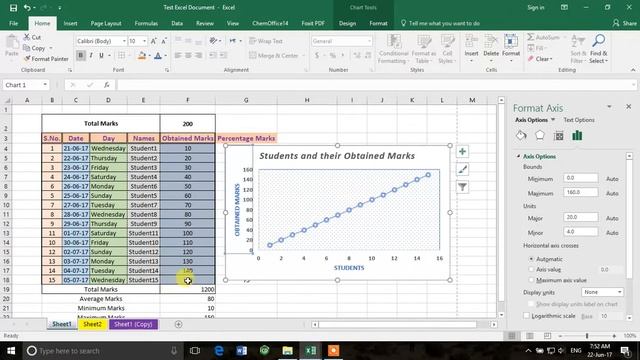Viewport: 640px width, 360px height.
Task: Click the Share button
Action: click(625, 23)
